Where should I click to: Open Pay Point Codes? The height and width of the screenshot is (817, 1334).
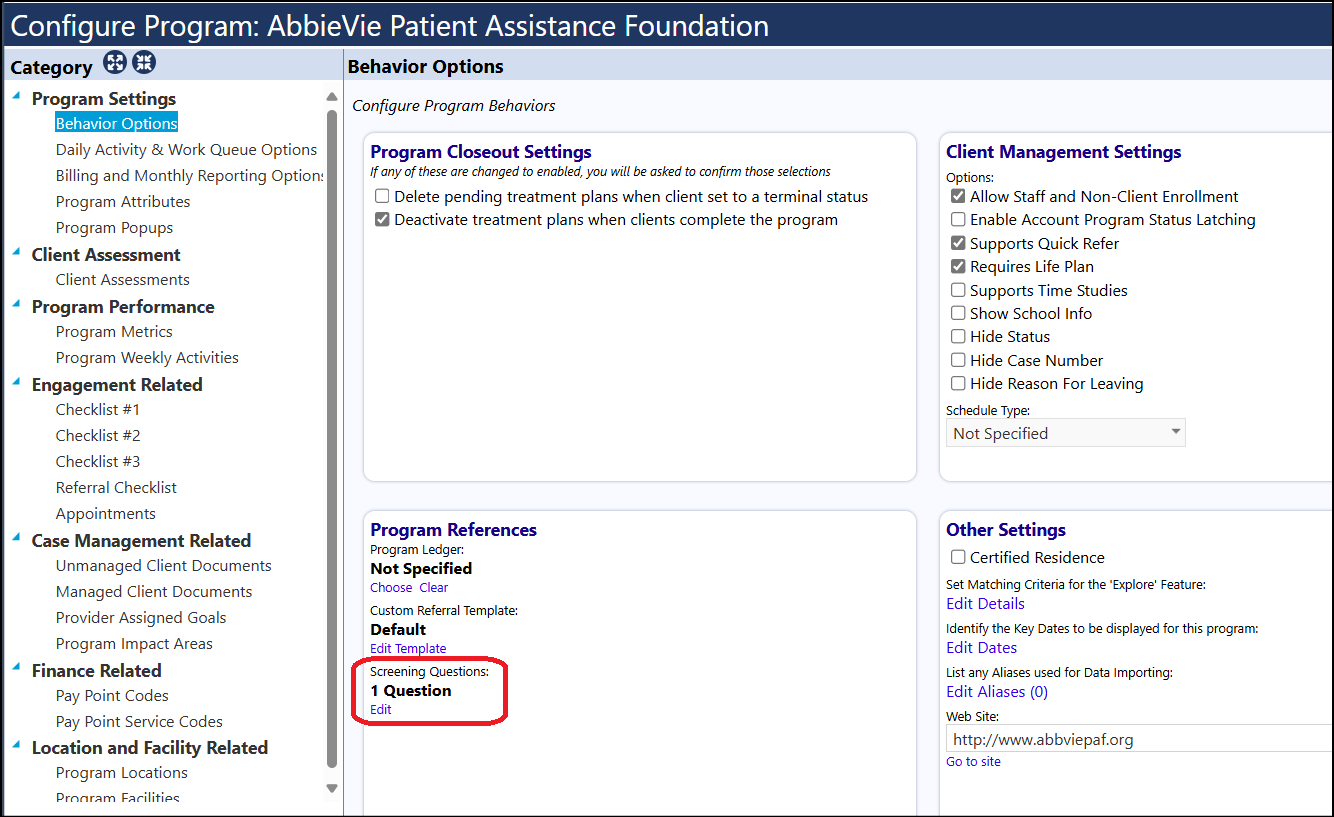coord(112,695)
